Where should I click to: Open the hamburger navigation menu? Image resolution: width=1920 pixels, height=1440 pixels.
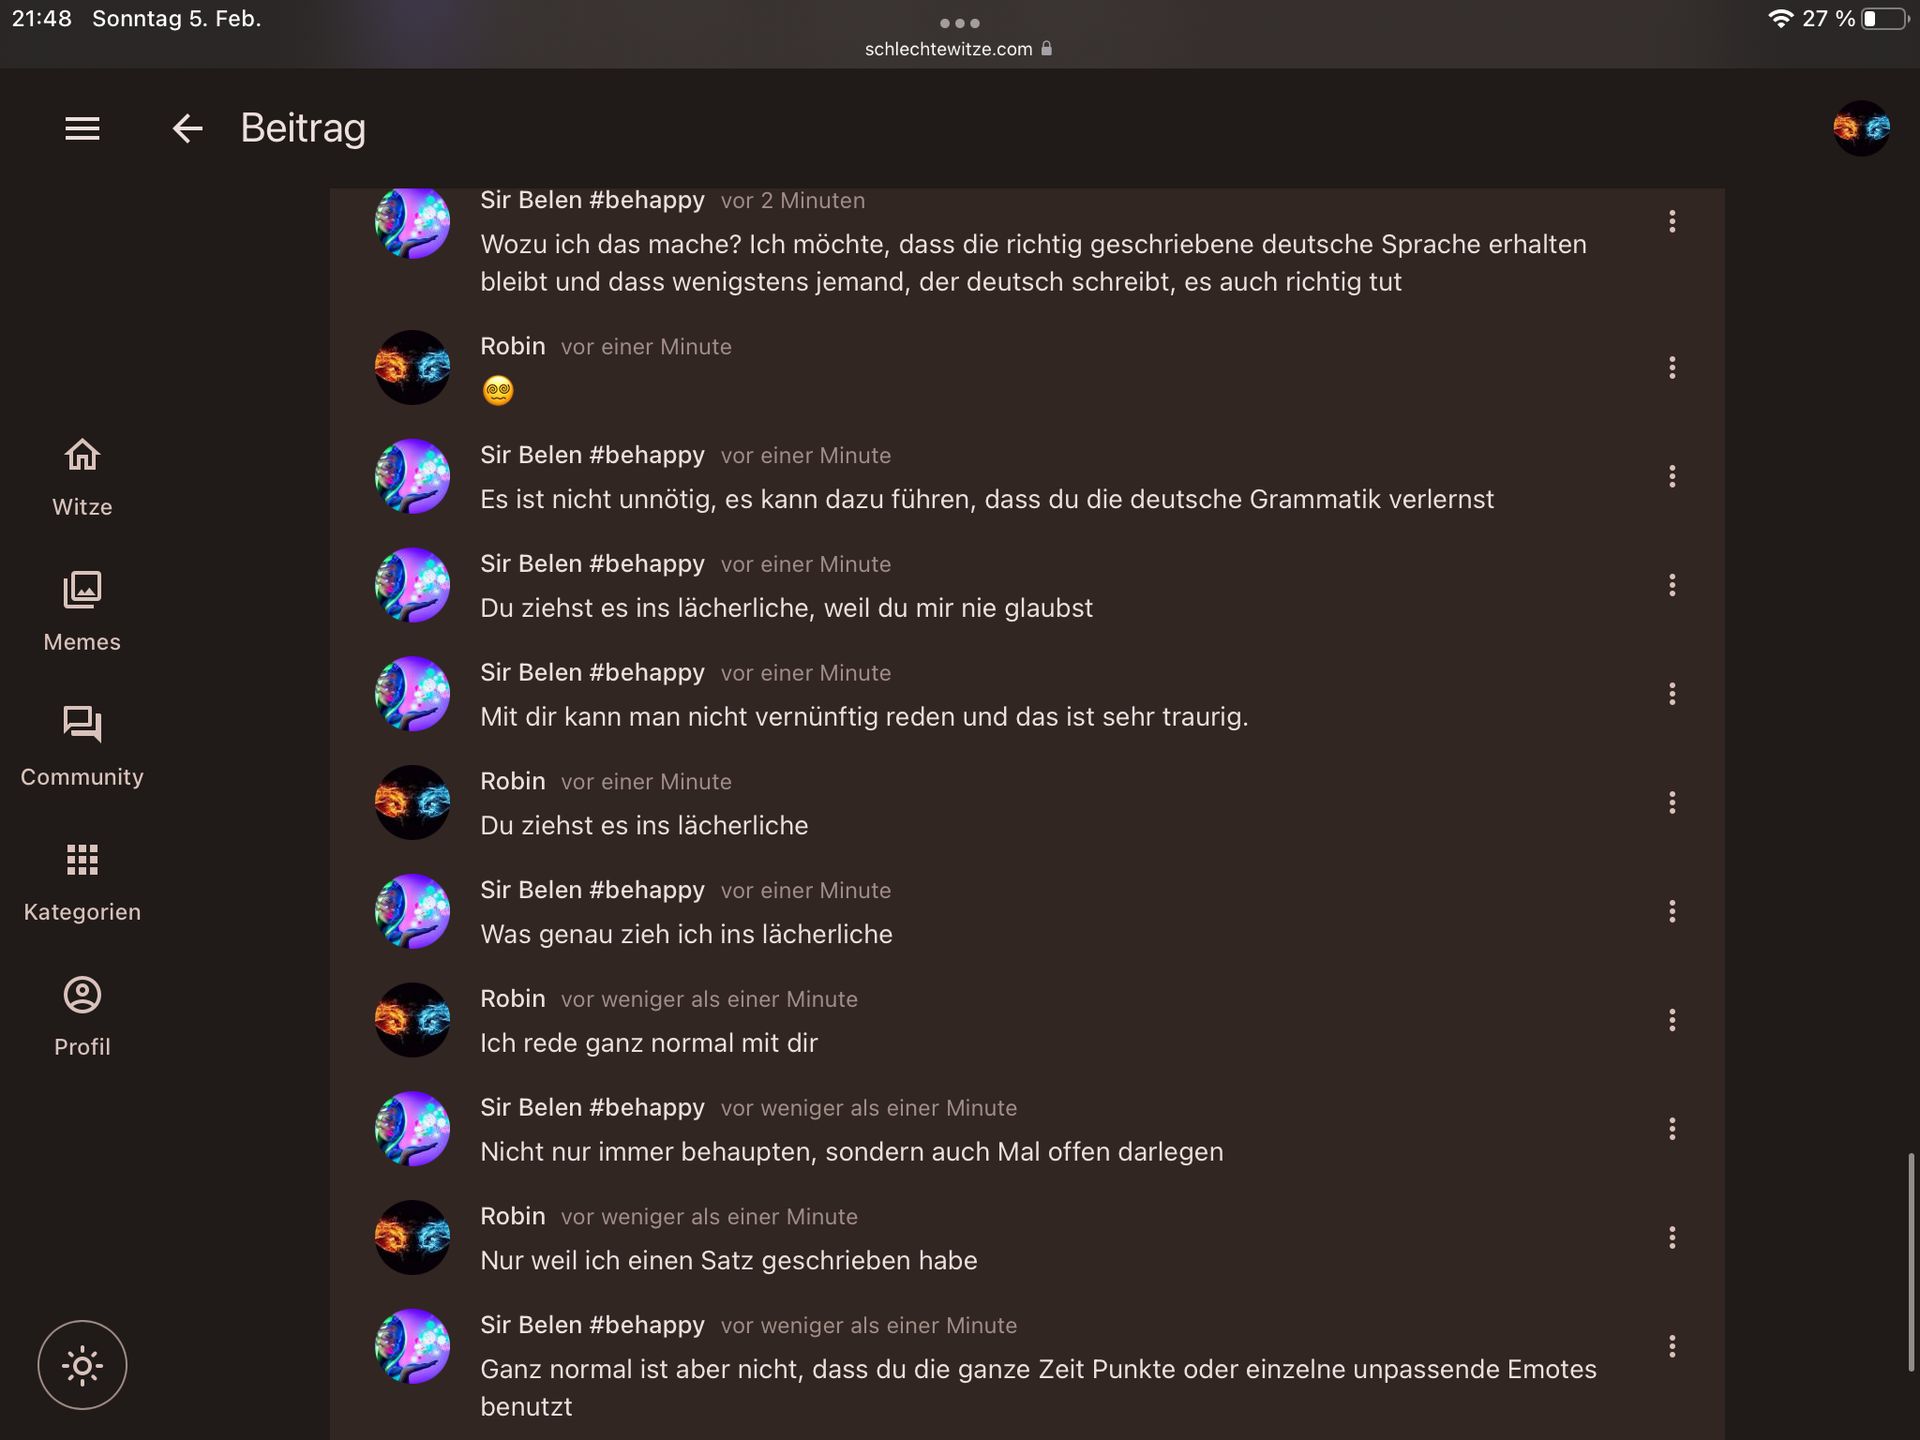[x=82, y=128]
